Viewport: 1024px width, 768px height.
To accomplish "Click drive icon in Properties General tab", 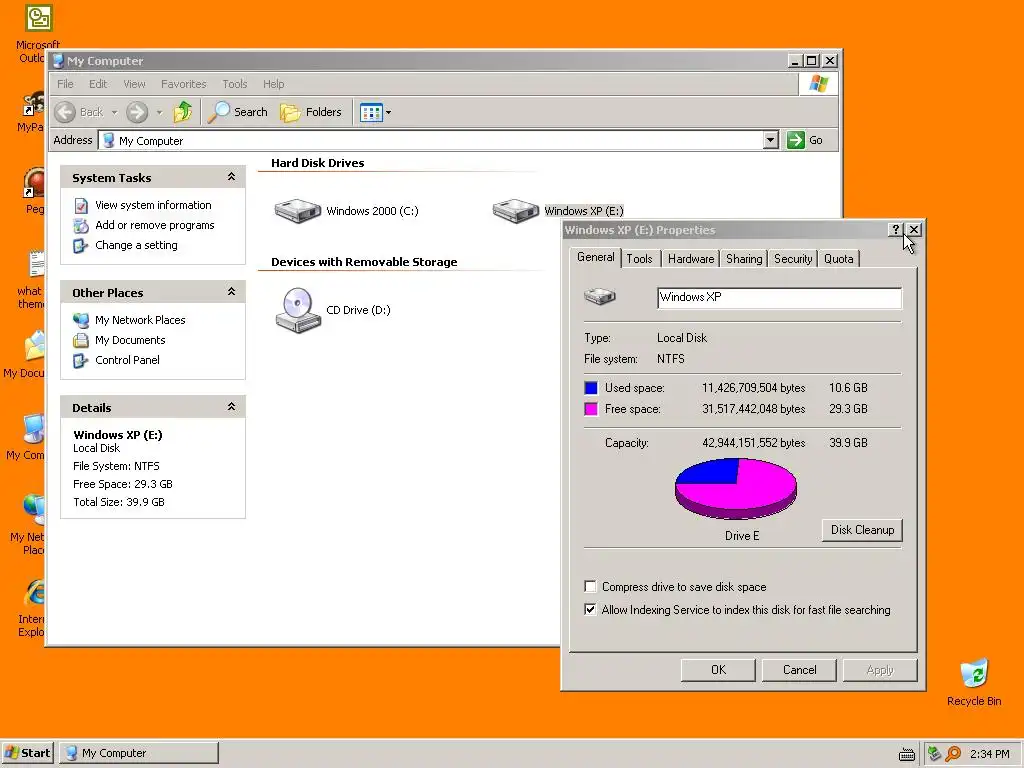I will 600,296.
